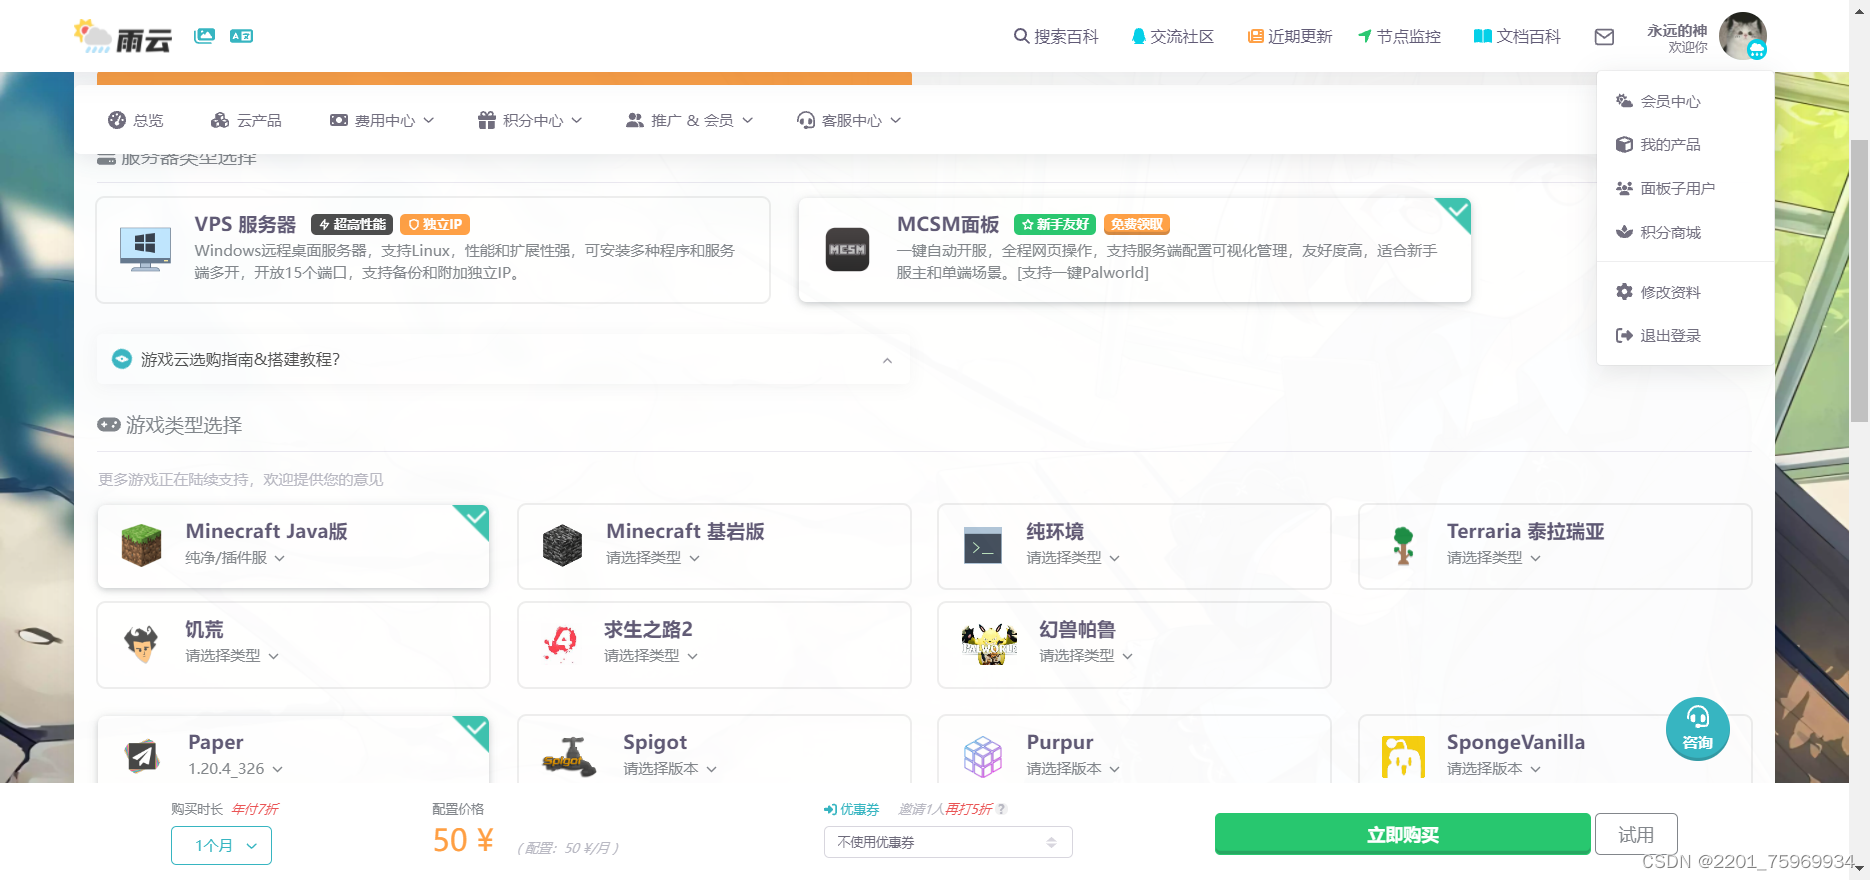This screenshot has height=880, width=1870.
Task: Click the 试用 trial button
Action: (x=1636, y=834)
